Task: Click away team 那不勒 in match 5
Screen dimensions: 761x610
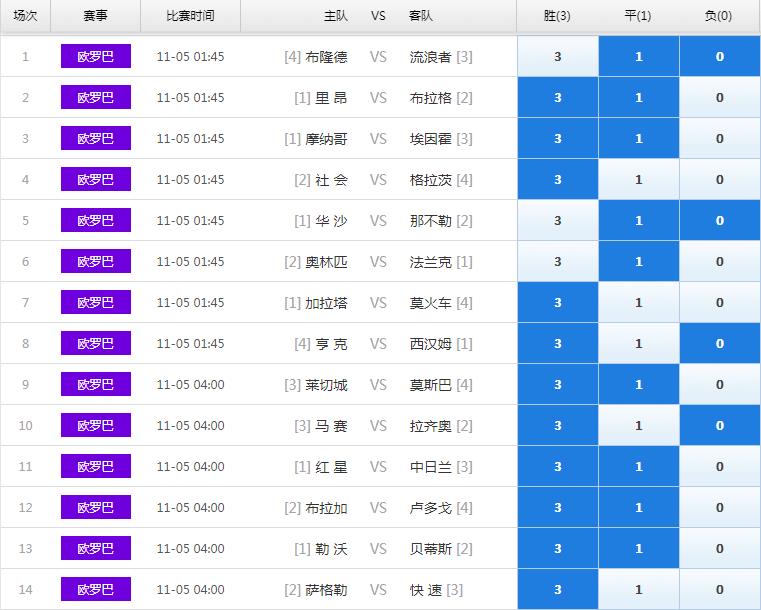Action: (430, 221)
